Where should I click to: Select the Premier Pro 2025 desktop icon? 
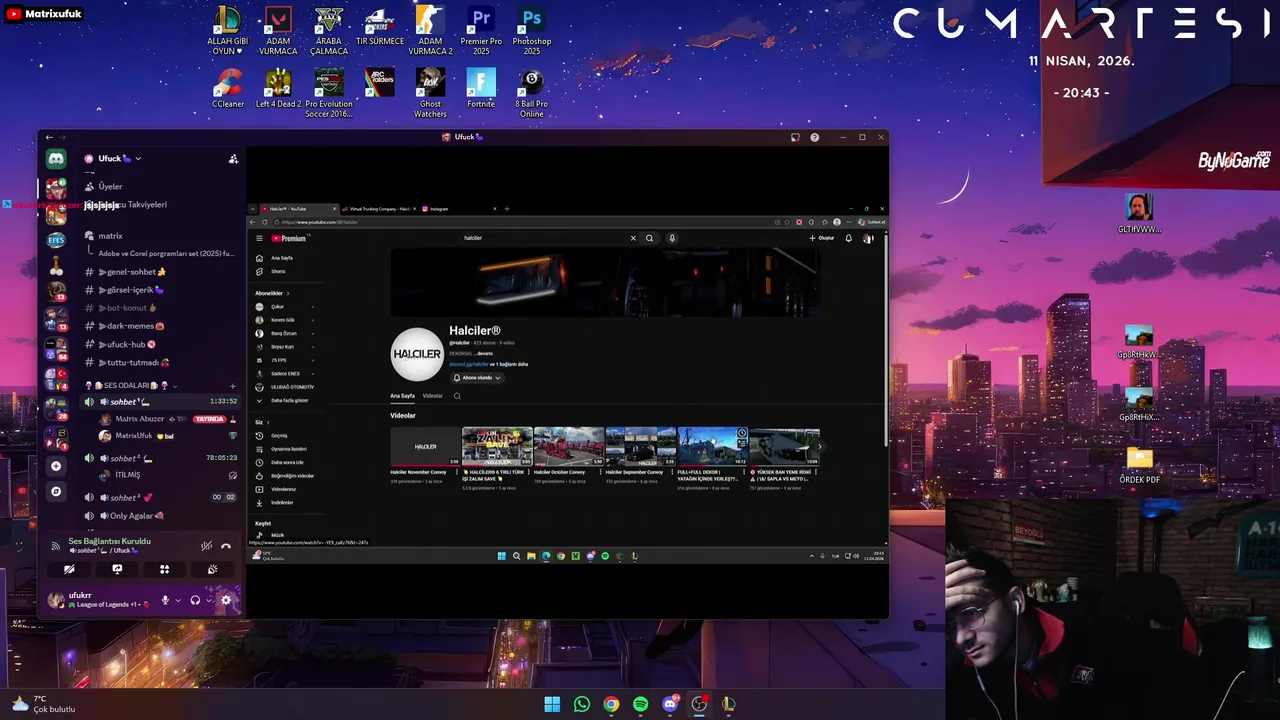pos(481,31)
